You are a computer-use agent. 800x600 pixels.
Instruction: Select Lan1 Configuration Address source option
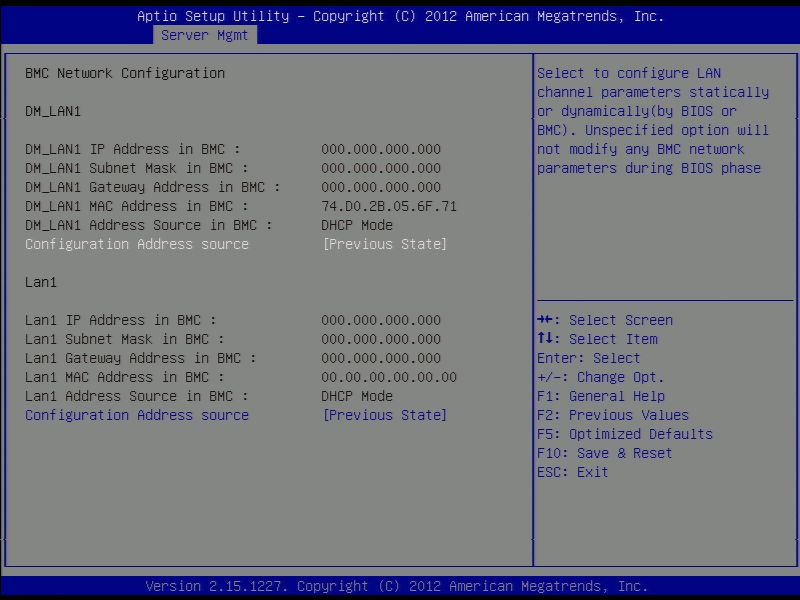coord(137,415)
